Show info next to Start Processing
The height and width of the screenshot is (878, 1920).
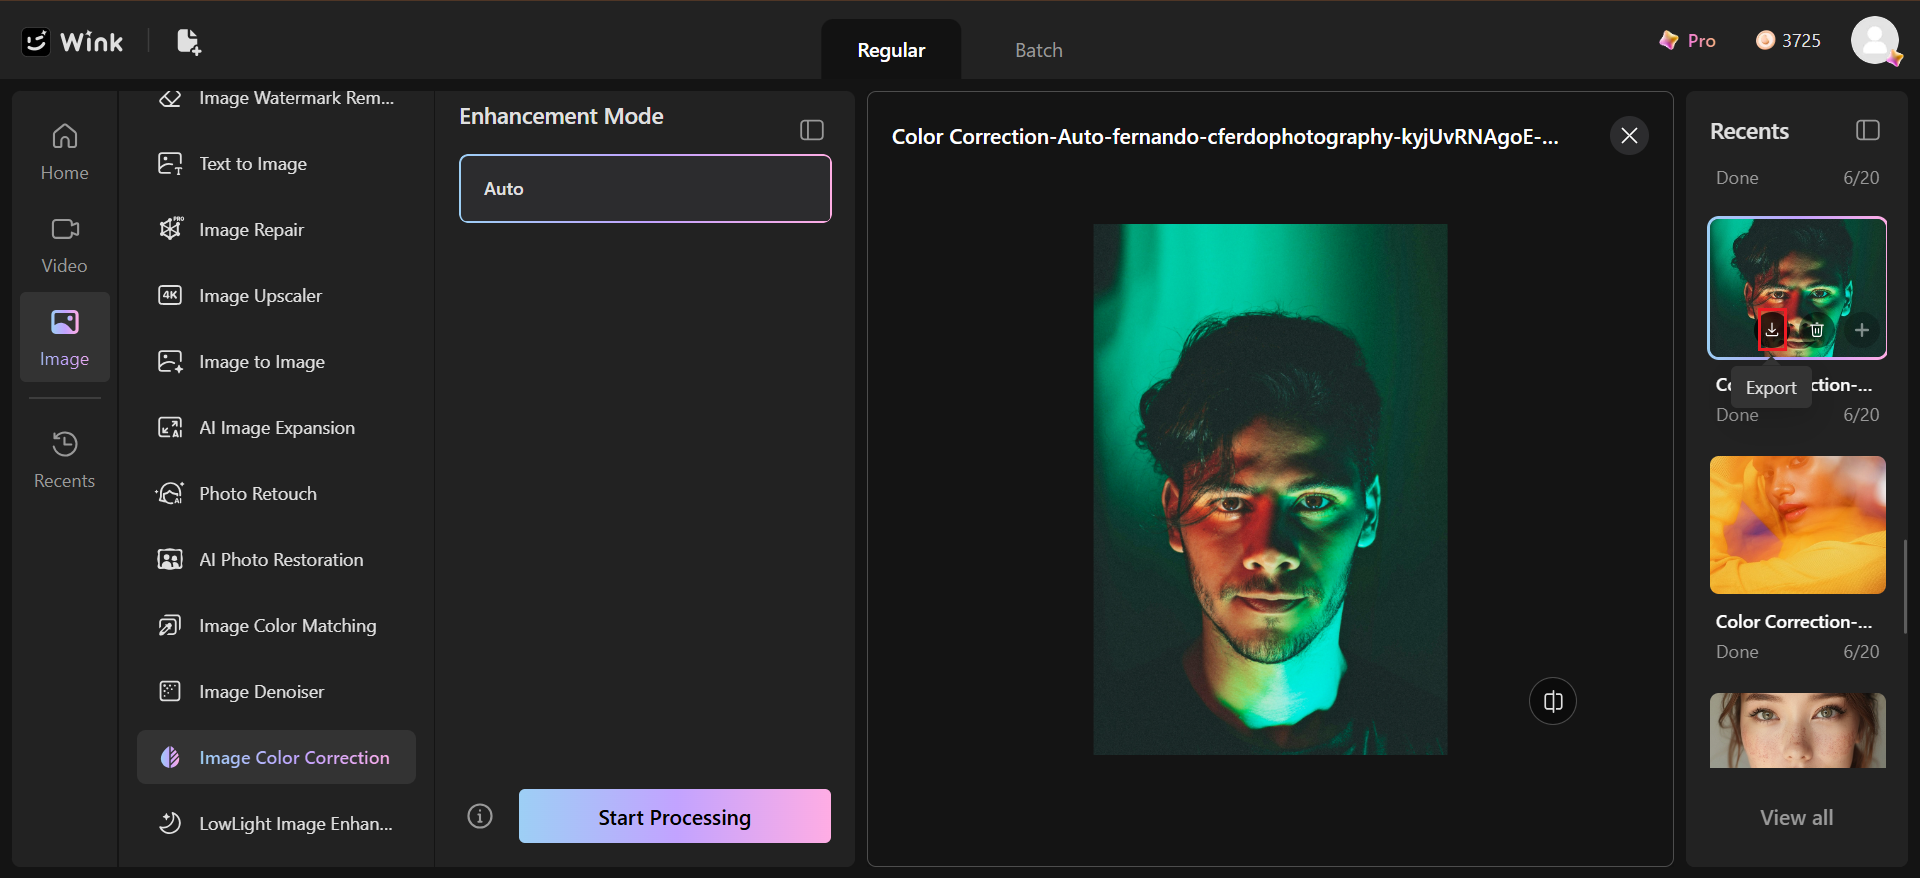tap(480, 816)
